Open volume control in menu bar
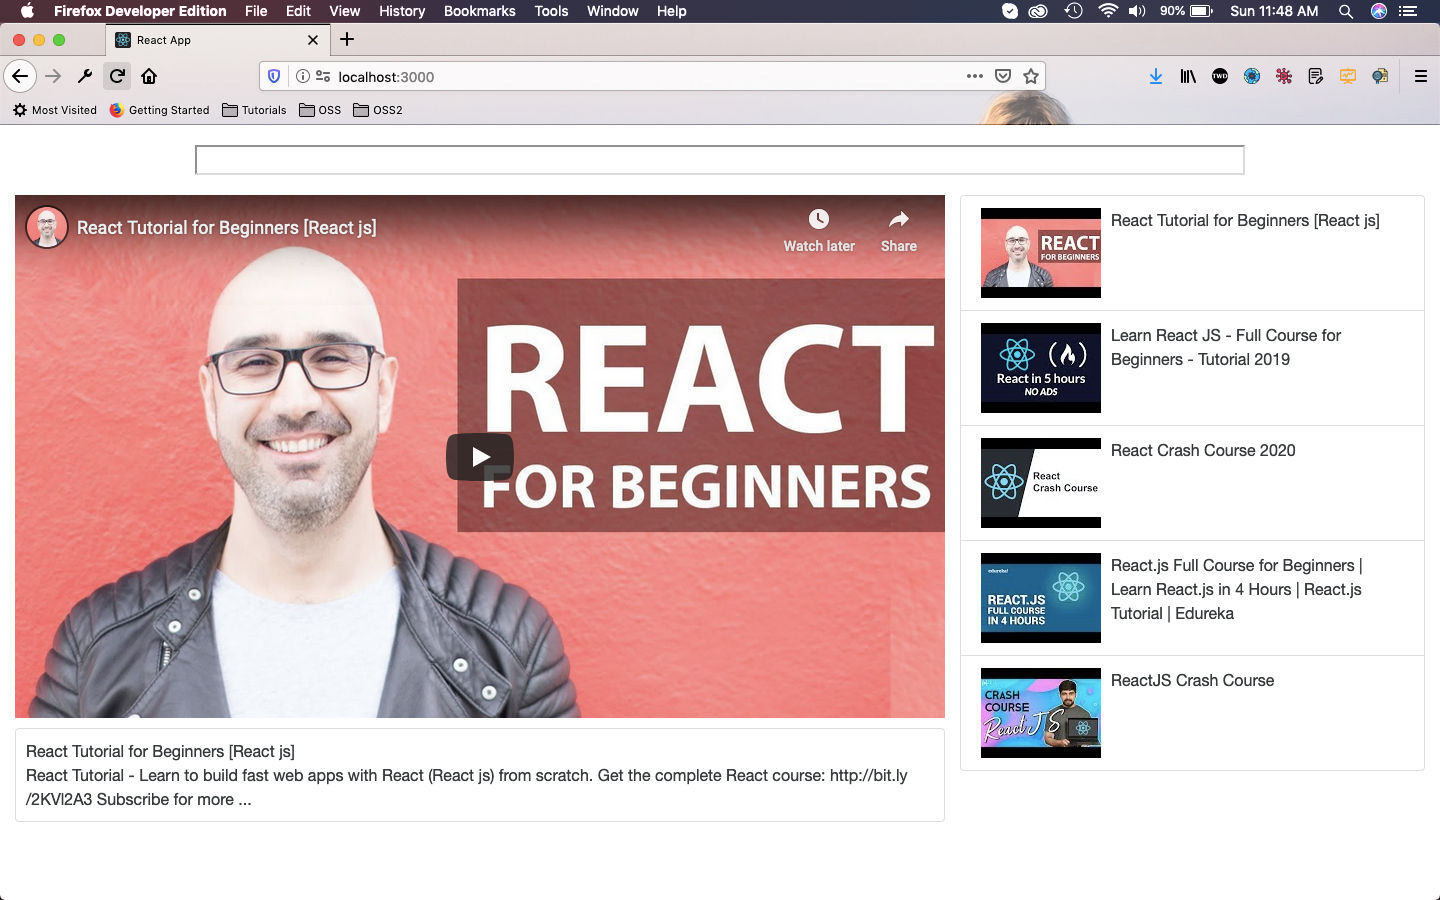The image size is (1440, 900). pos(1138,11)
